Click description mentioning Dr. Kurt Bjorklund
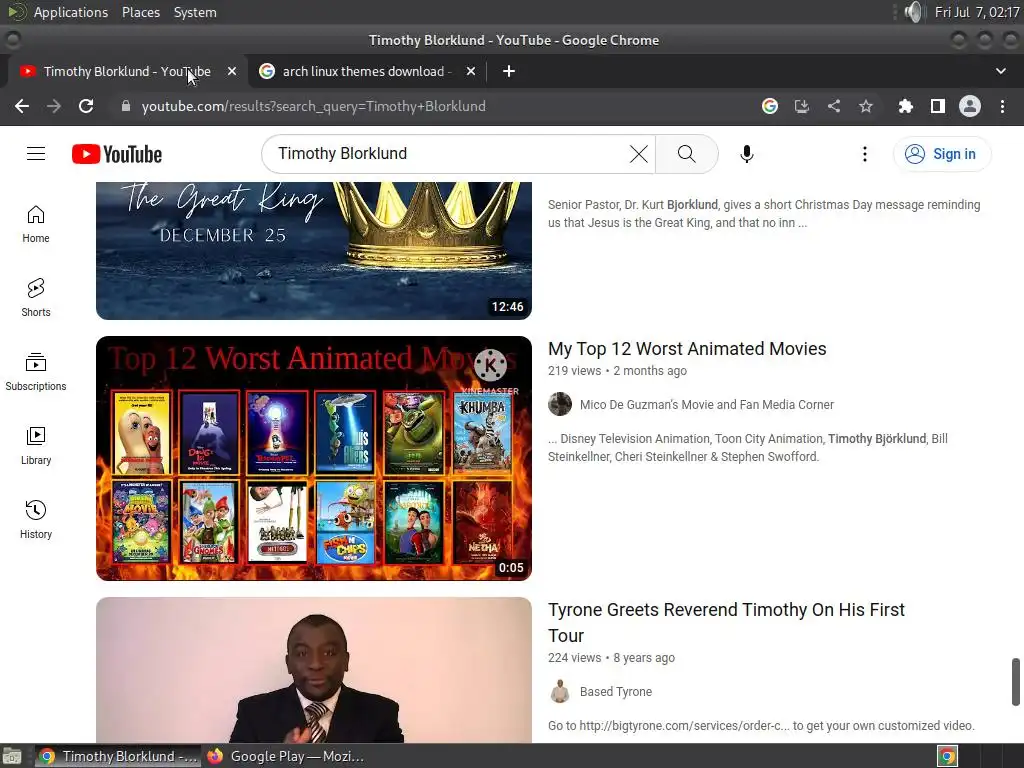Viewport: 1024px width, 768px height. [x=764, y=214]
